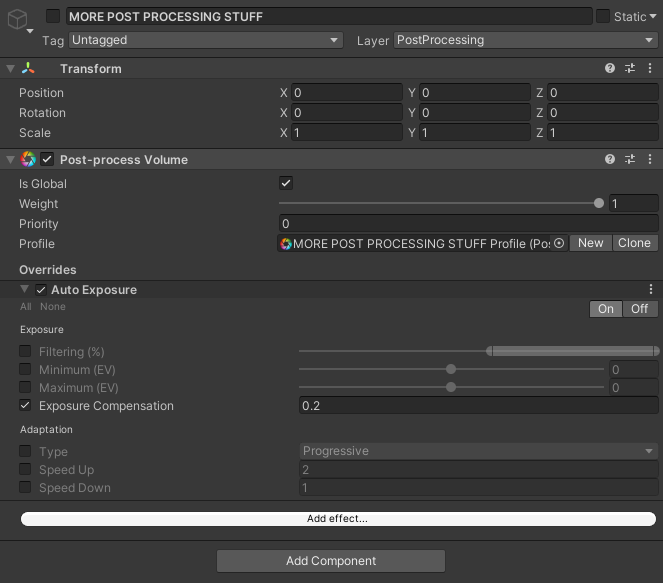Open Post-process Volume preset settings icon
Screen dimensions: 663x583
[630, 159]
